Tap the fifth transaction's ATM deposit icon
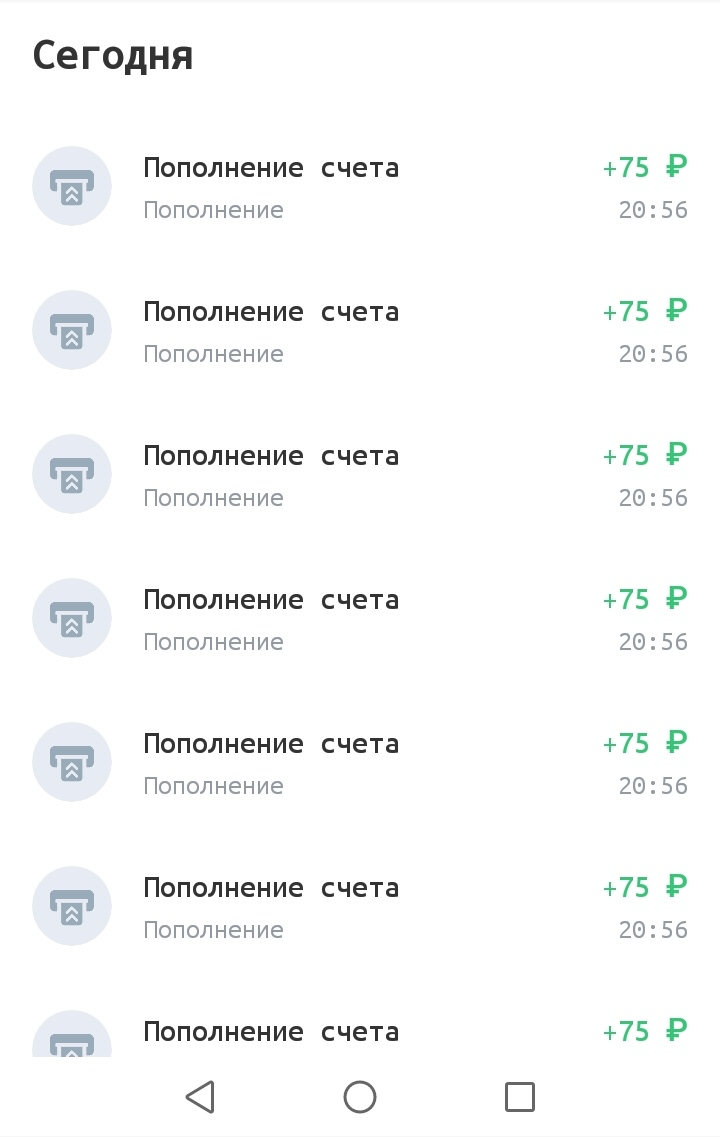720x1137 pixels. 72,762
